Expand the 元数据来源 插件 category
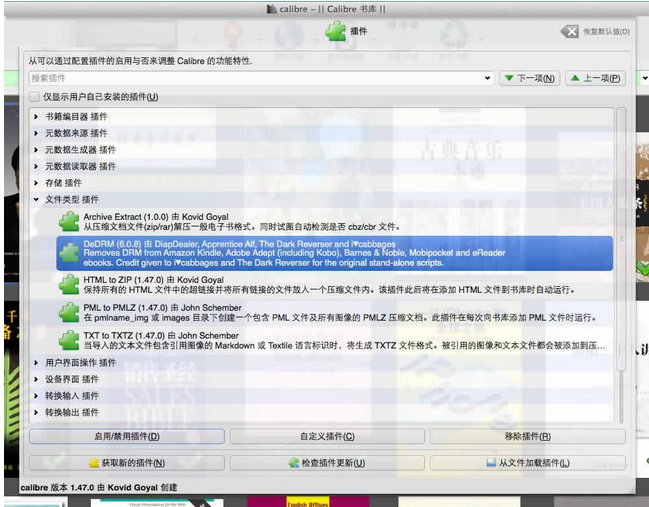 pos(36,133)
